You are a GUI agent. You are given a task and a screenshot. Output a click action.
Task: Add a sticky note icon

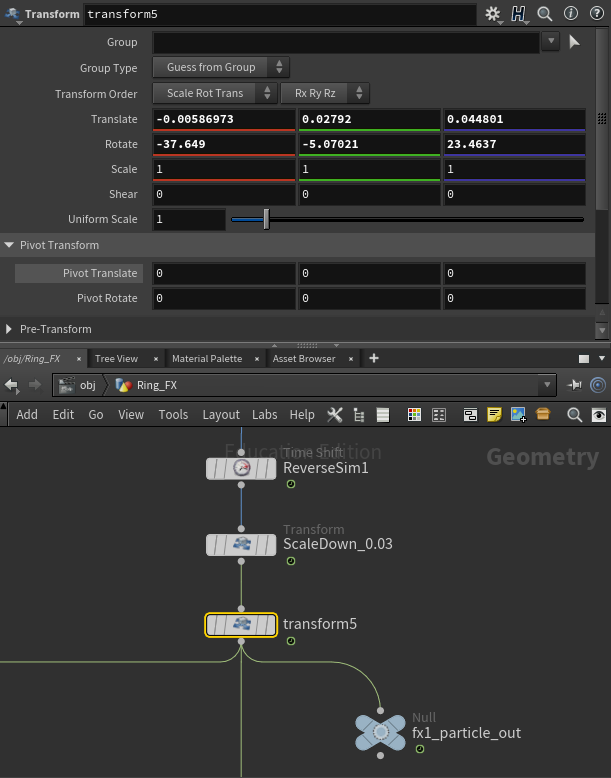pyautogui.click(x=494, y=415)
